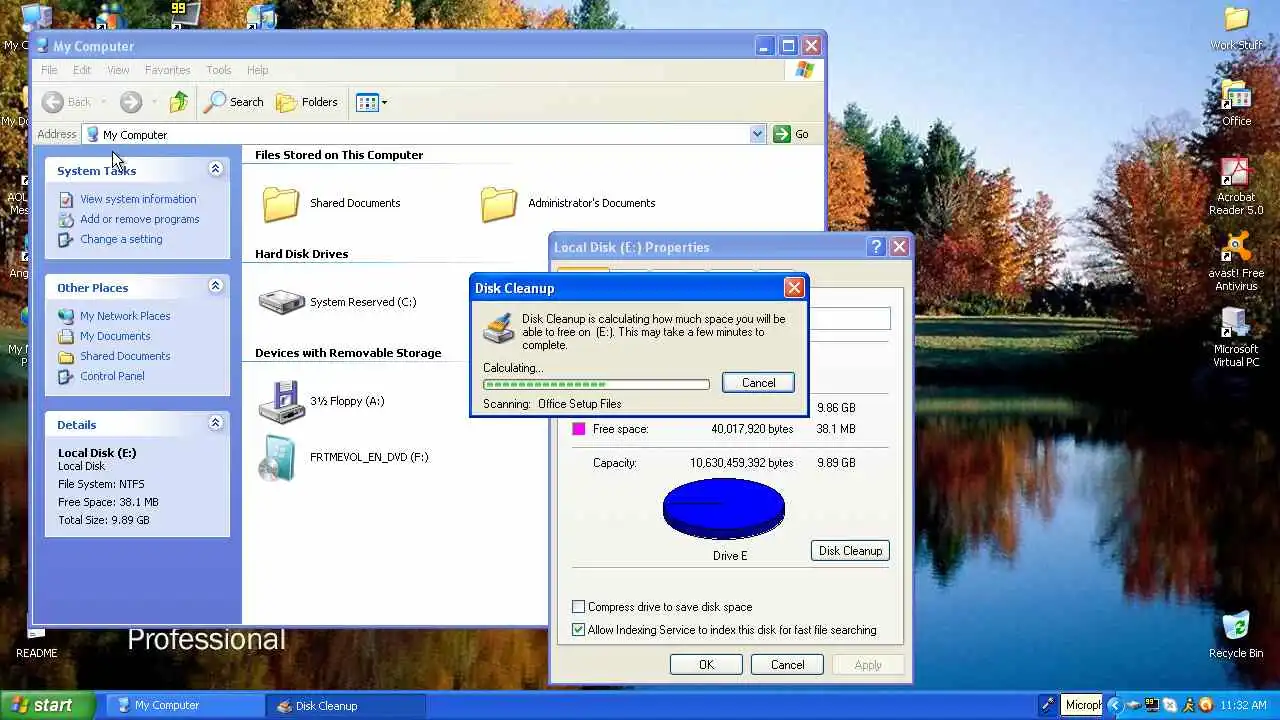This screenshot has height=720, width=1280.
Task: Open the Help menu
Action: [257, 70]
